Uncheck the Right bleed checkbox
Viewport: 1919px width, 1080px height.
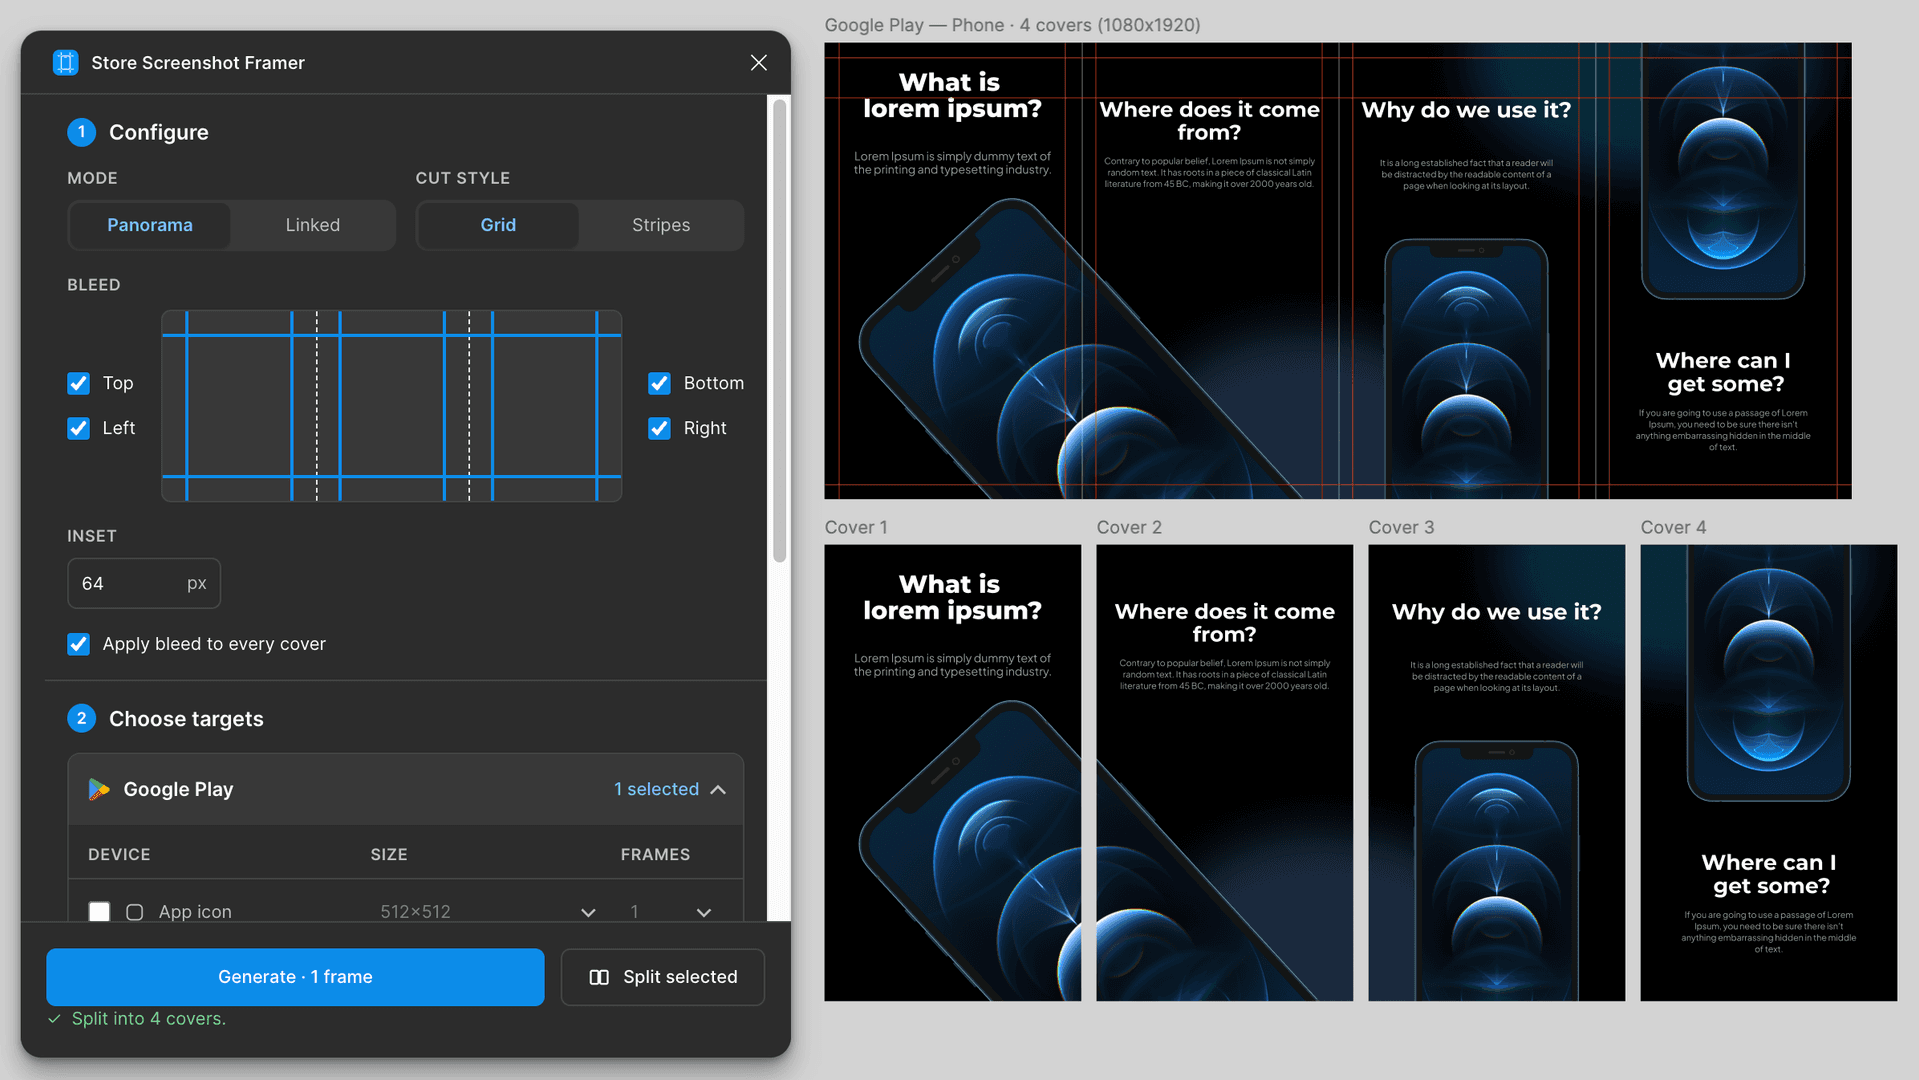(659, 428)
